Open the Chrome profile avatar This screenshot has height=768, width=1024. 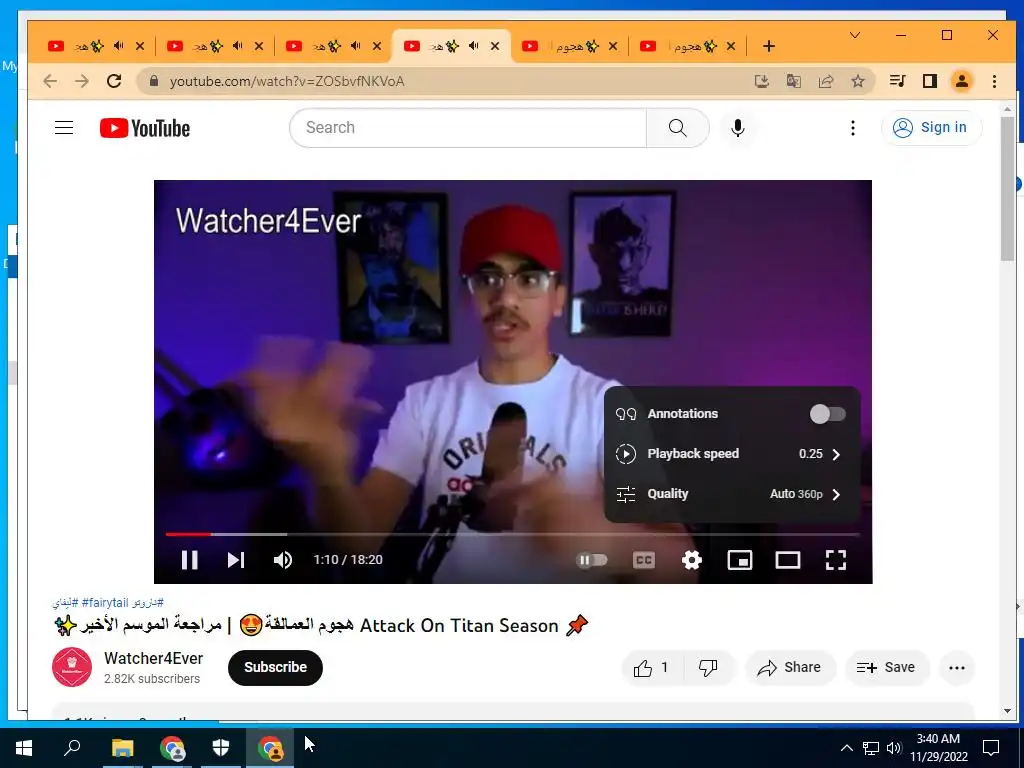tap(962, 81)
